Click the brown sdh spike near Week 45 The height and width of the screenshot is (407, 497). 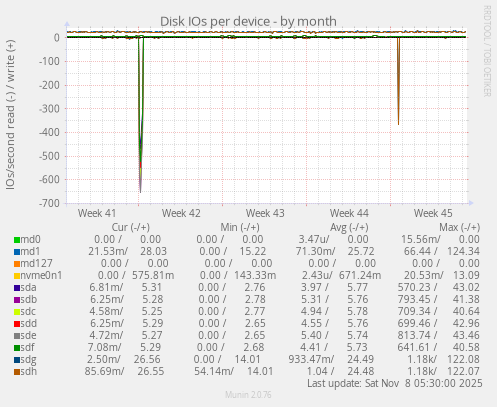click(398, 81)
